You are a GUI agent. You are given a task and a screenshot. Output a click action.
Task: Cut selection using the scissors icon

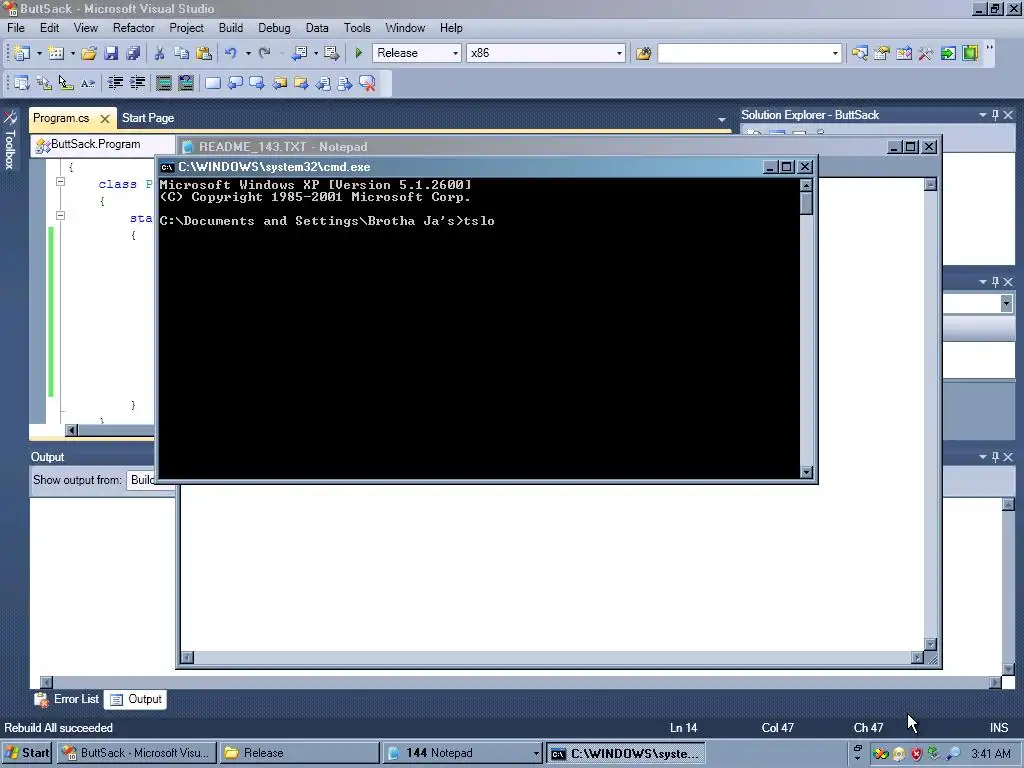pos(159,53)
